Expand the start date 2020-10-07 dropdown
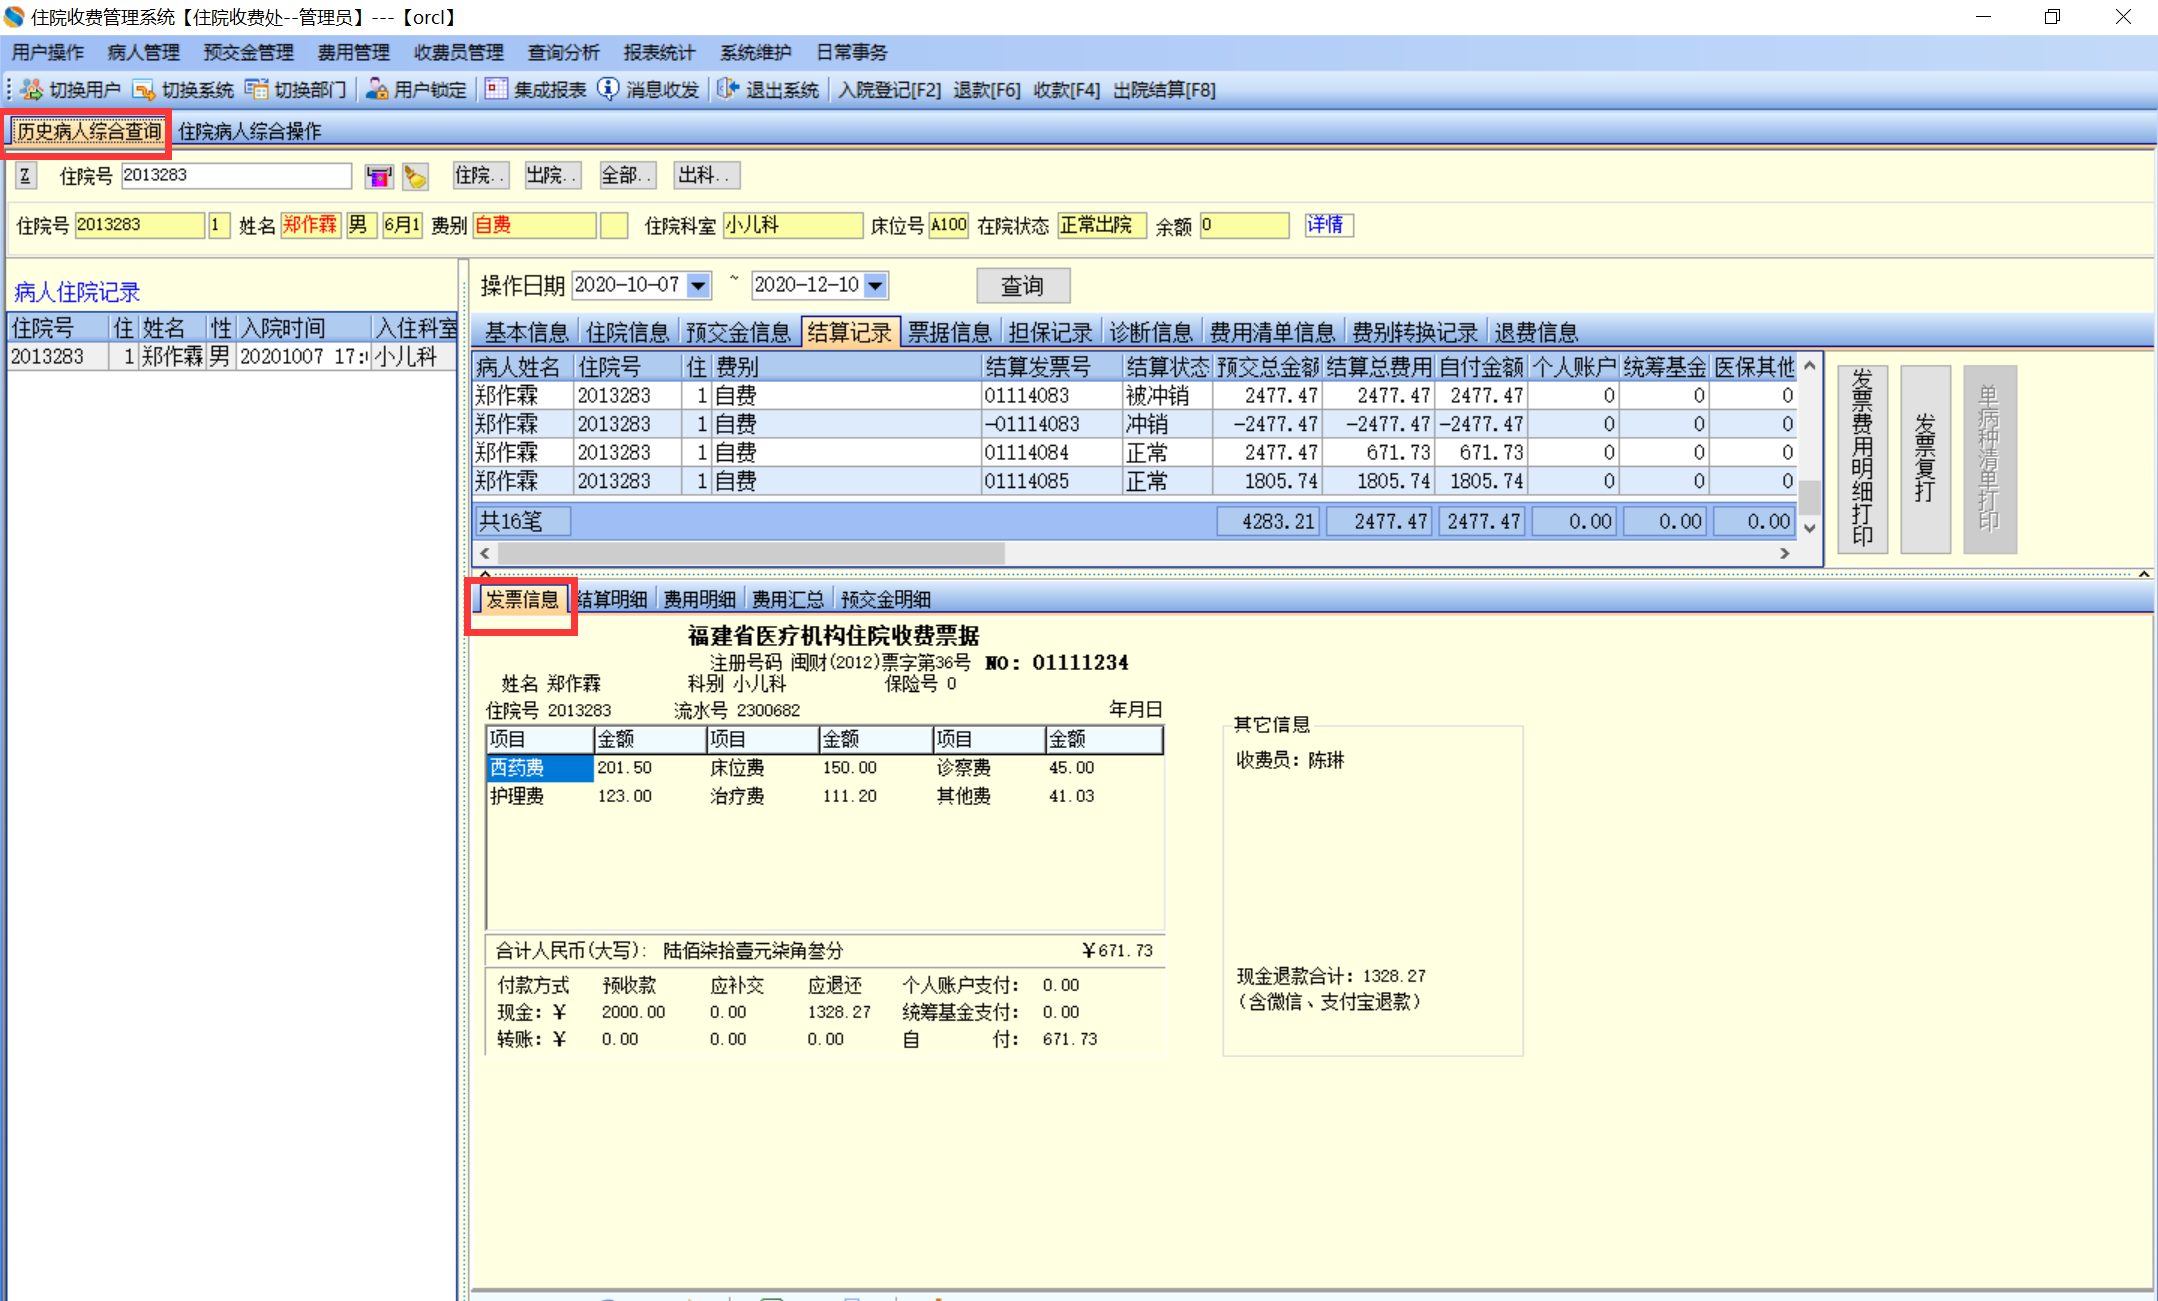Viewport: 2158px width, 1301px height. coord(699,286)
